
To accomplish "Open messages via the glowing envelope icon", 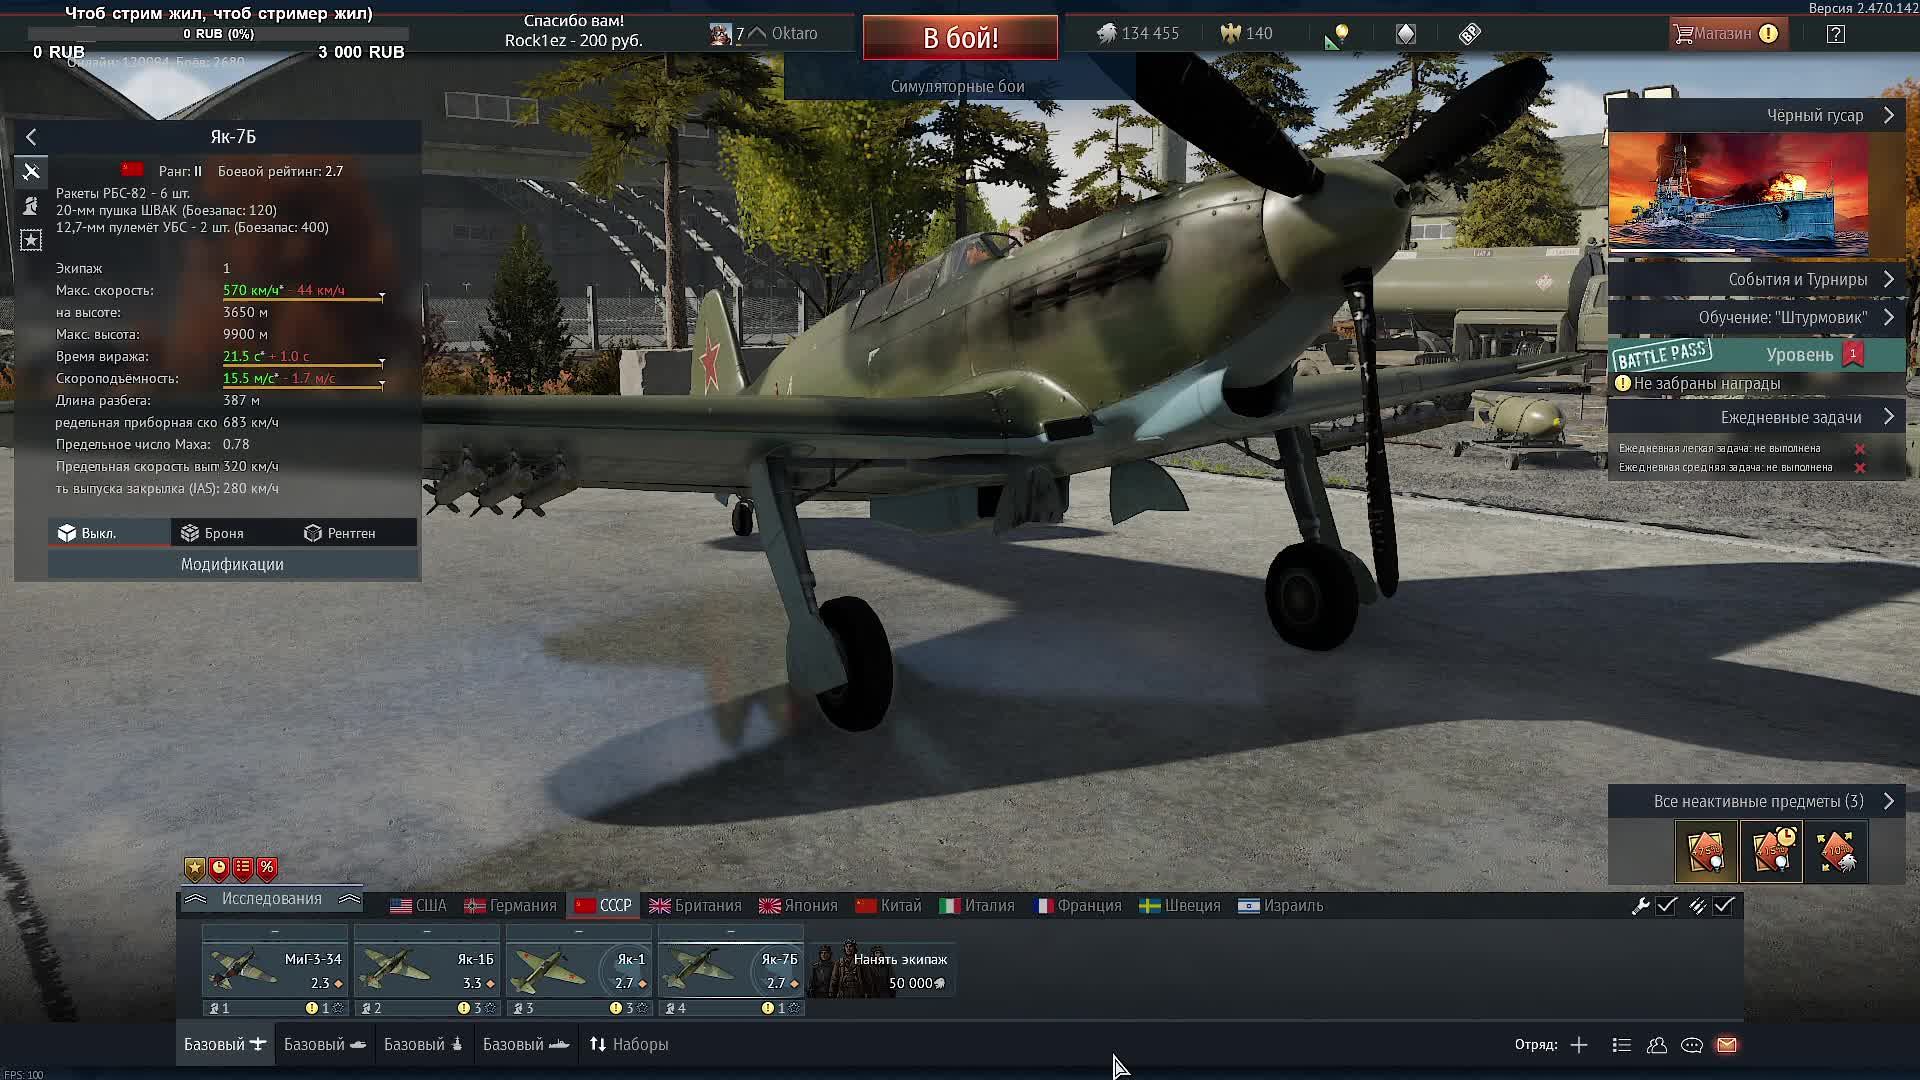I will pyautogui.click(x=1725, y=1046).
